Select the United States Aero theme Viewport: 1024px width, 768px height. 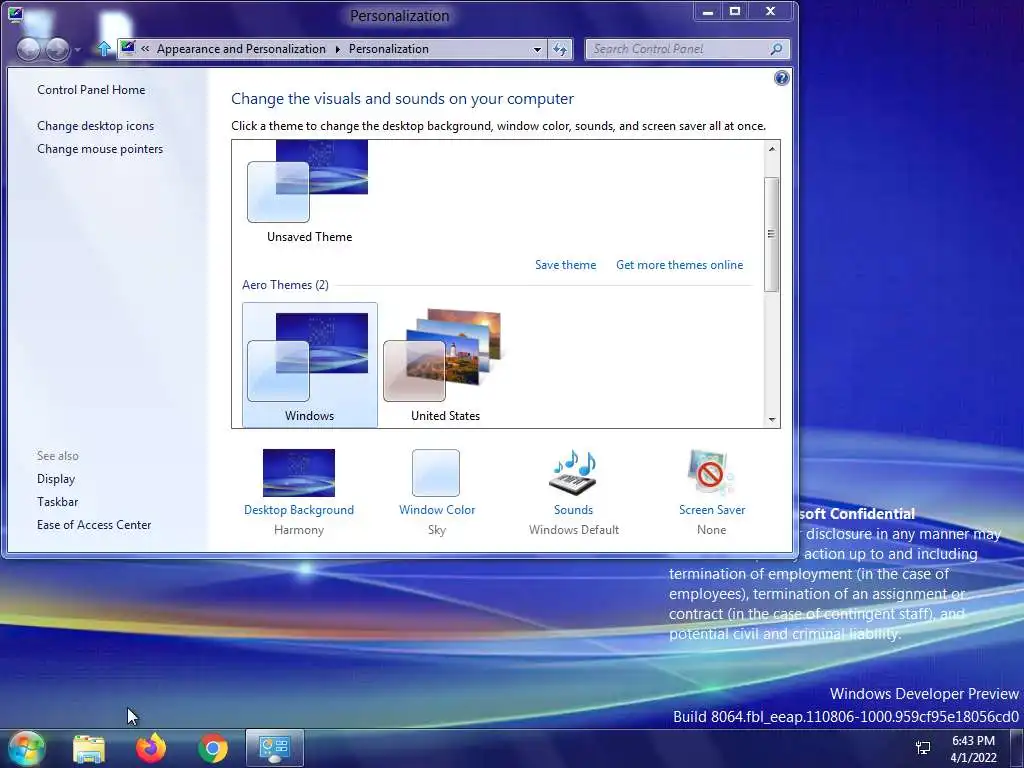click(445, 364)
